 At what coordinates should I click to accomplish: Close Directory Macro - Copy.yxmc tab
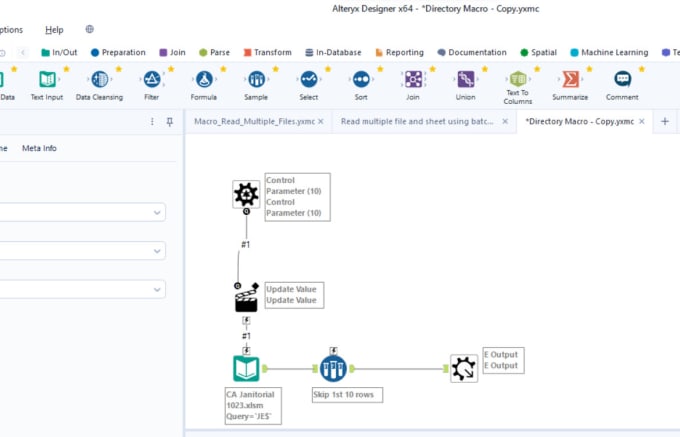642,122
